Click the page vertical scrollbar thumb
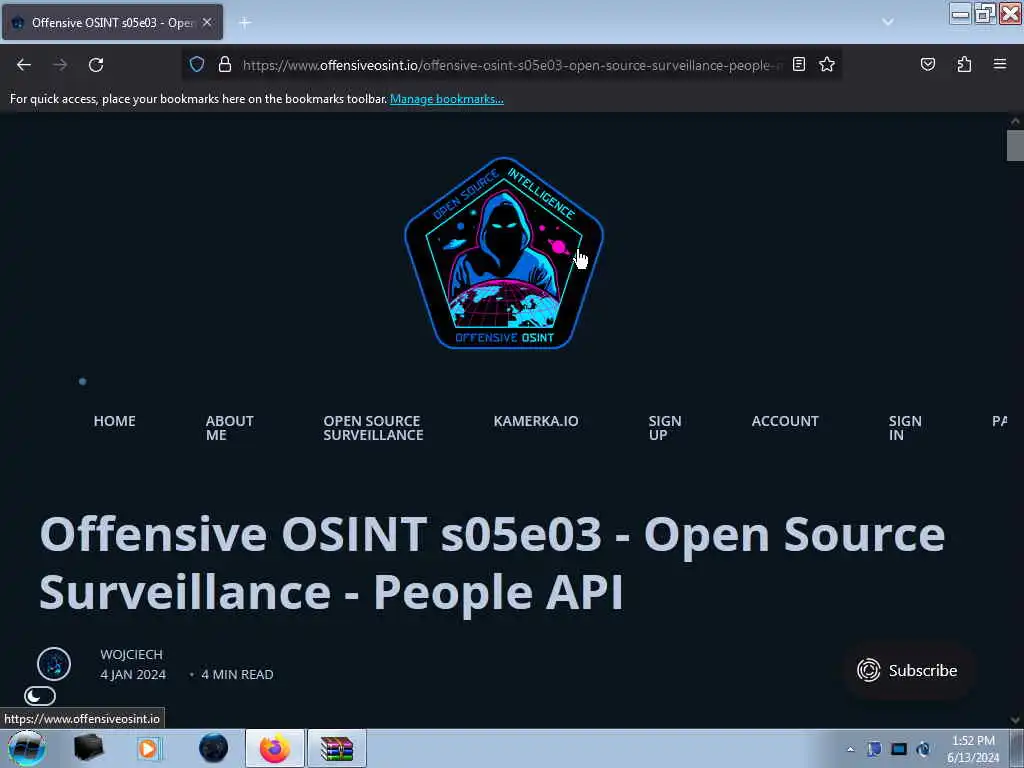The image size is (1024, 768). (x=1015, y=145)
